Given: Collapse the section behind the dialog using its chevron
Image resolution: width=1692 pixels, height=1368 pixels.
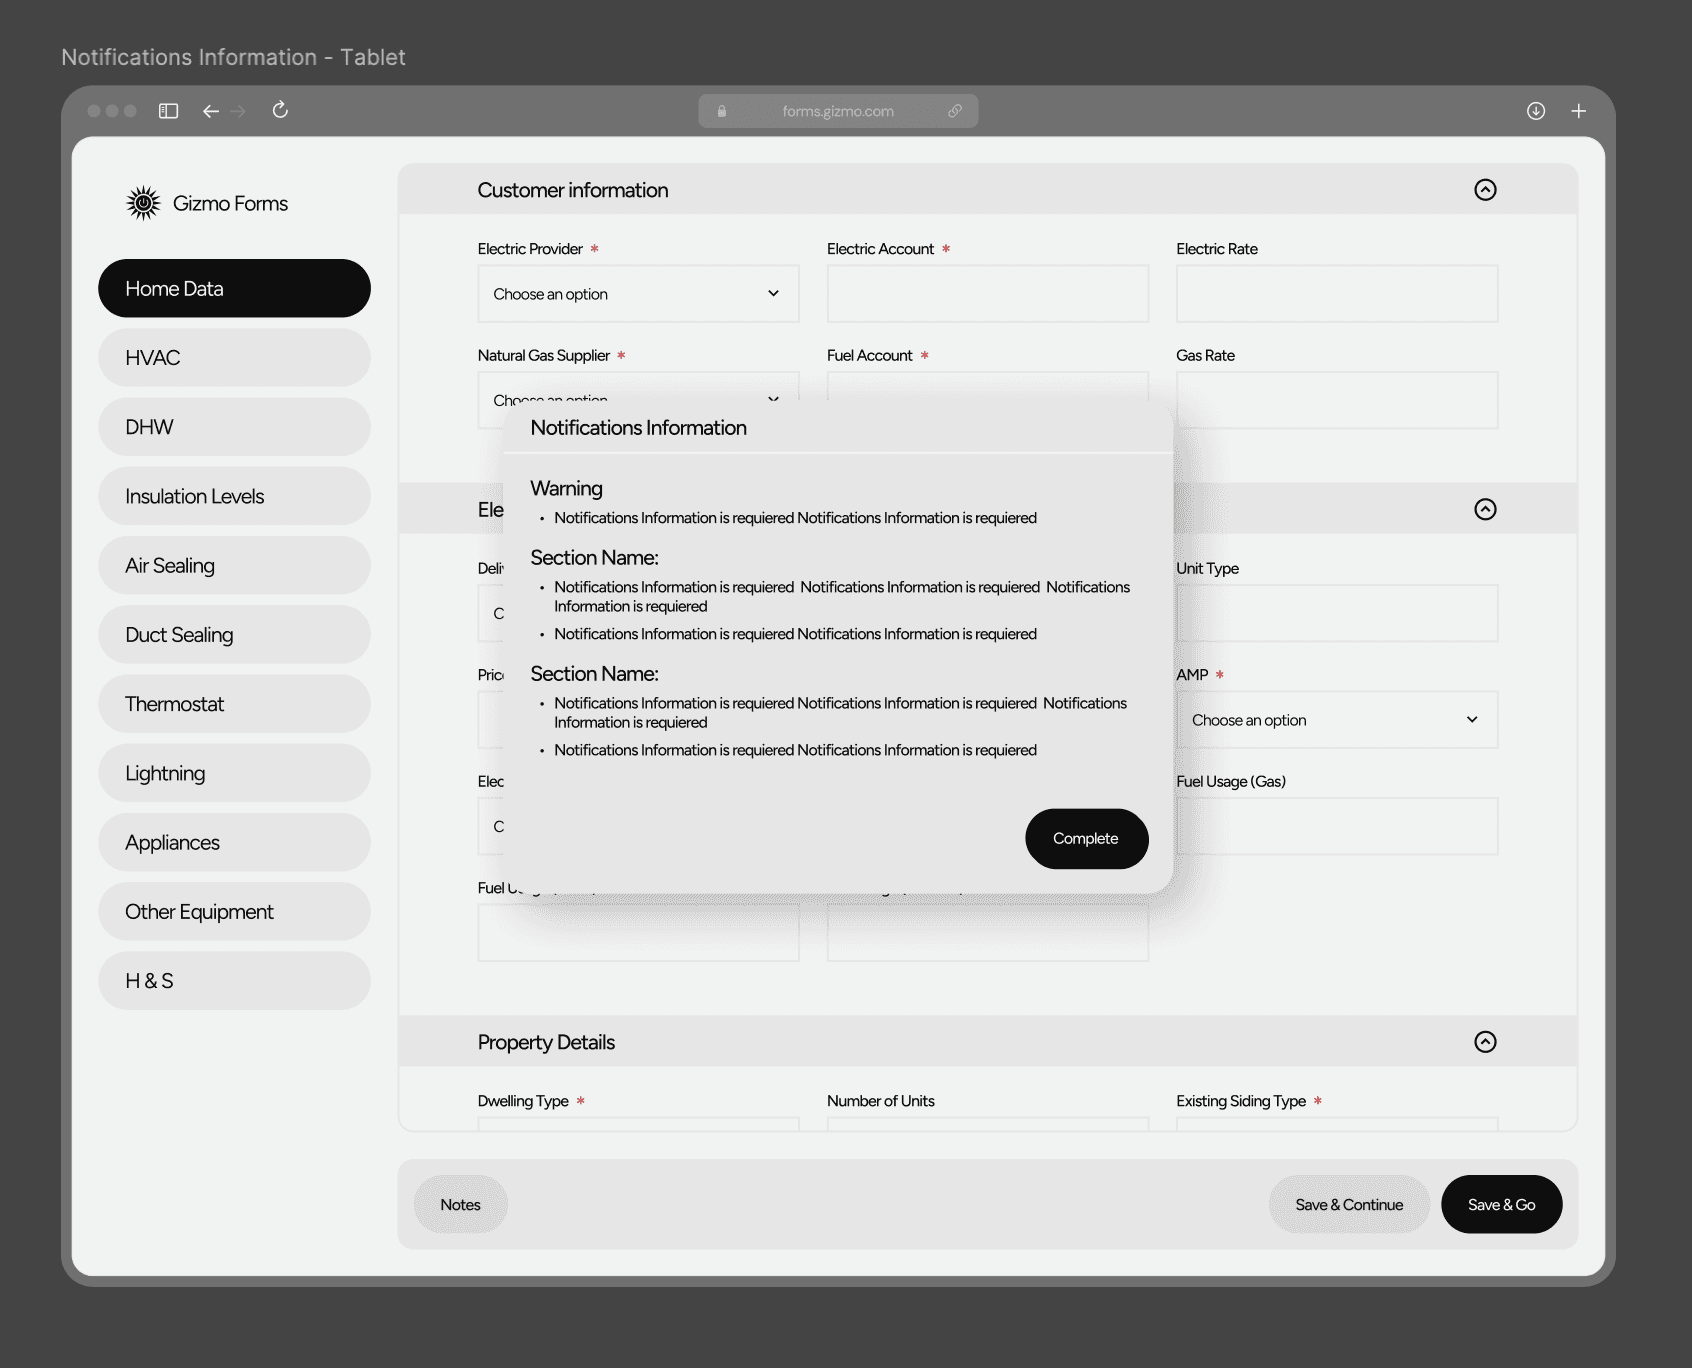Looking at the screenshot, I should [1485, 509].
